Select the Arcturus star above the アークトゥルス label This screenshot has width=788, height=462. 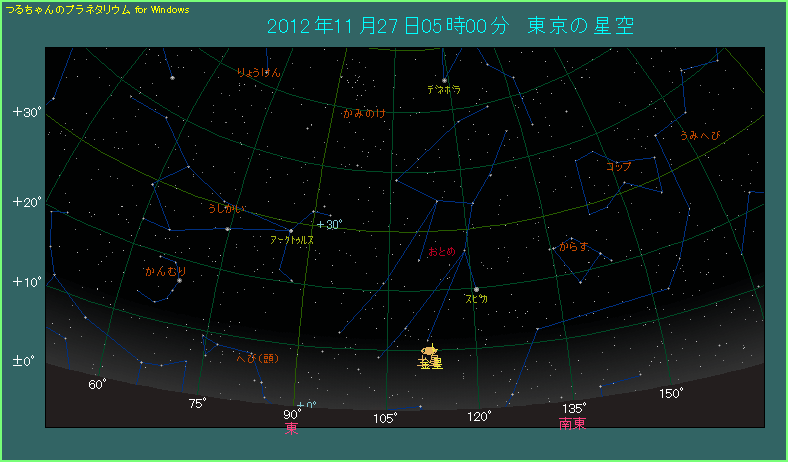291,231
